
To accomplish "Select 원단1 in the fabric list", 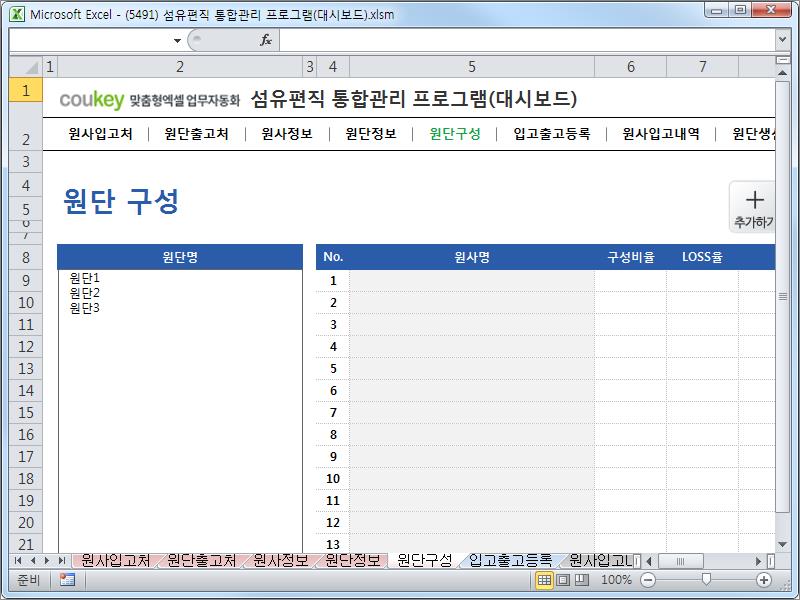I will pos(85,278).
